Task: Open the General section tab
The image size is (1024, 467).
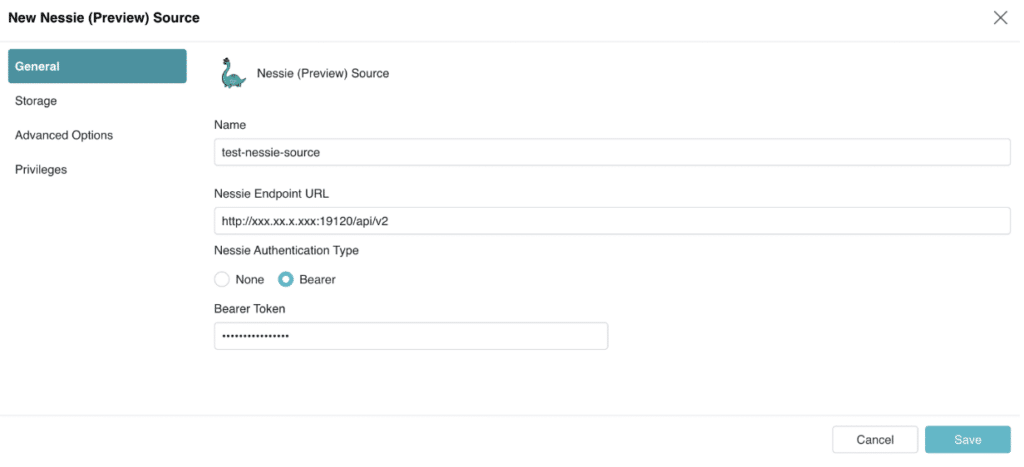Action: pos(97,66)
